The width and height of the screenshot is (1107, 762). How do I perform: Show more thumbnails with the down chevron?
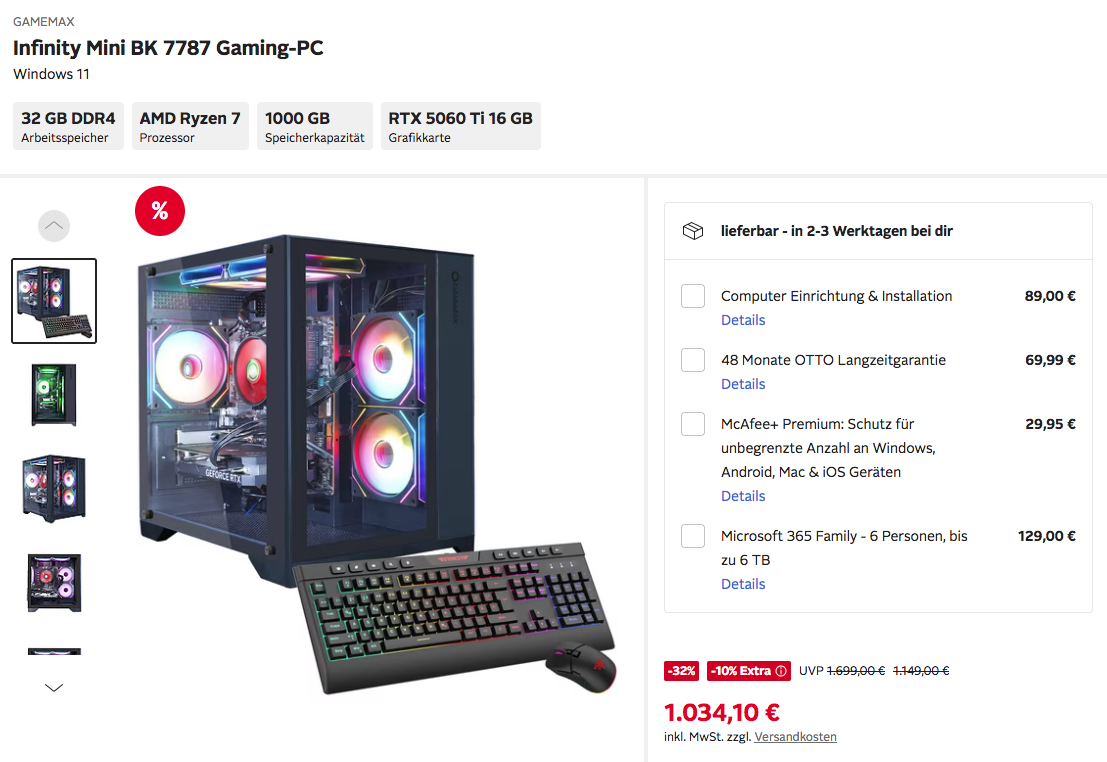54,687
